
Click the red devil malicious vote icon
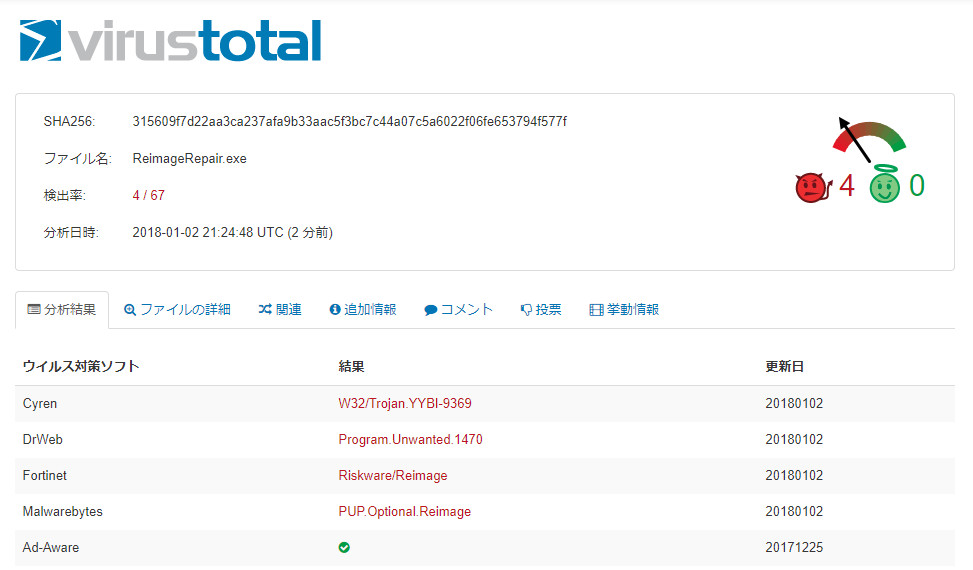click(811, 187)
